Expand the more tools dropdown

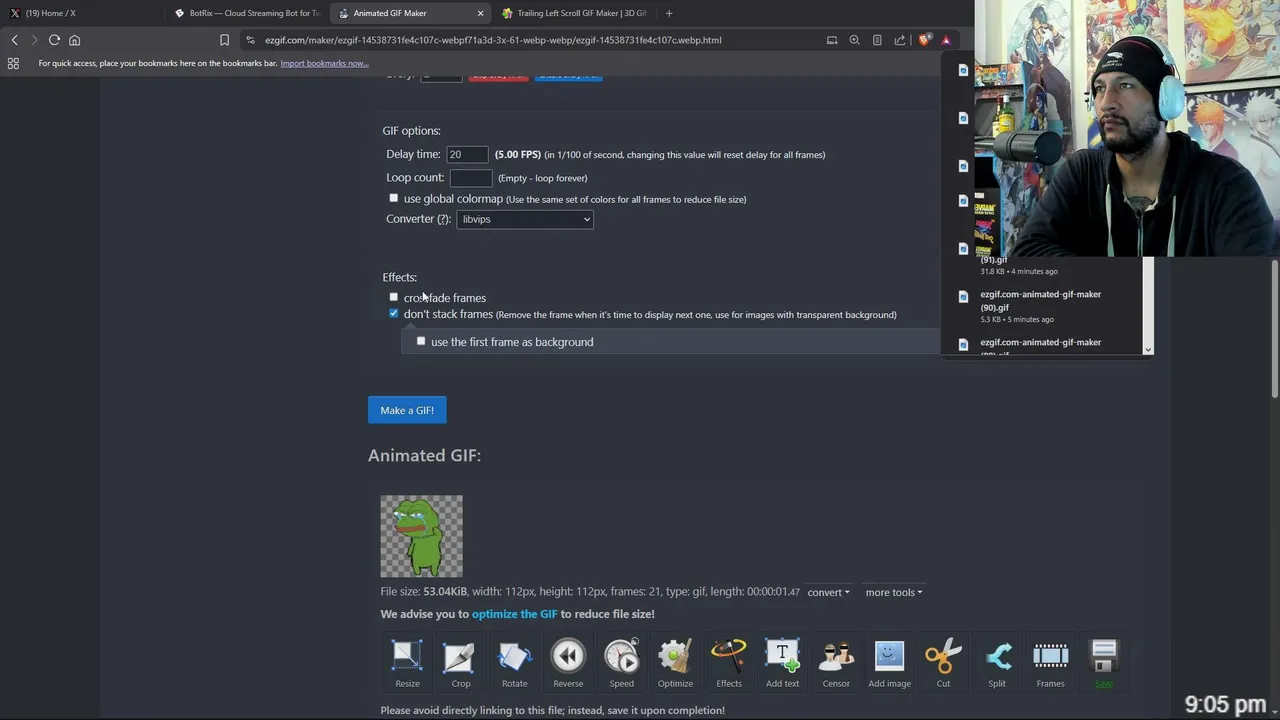893,592
